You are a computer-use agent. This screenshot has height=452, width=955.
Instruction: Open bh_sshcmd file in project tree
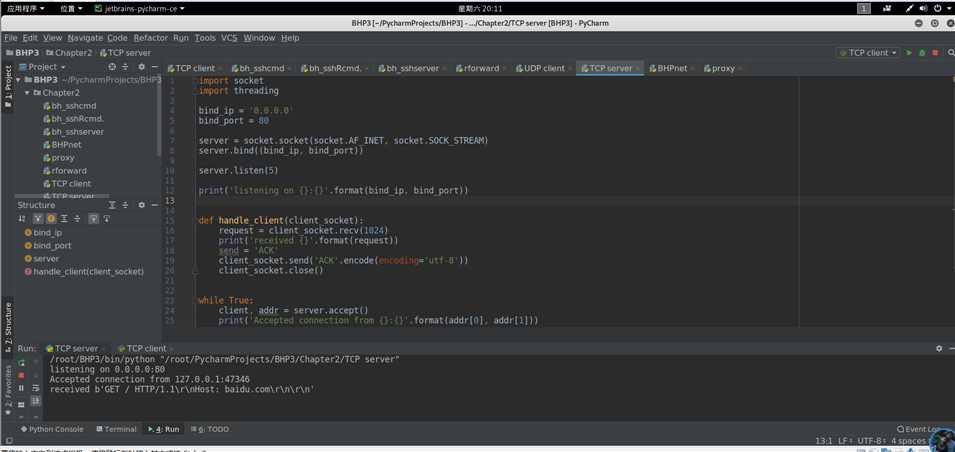click(69, 106)
